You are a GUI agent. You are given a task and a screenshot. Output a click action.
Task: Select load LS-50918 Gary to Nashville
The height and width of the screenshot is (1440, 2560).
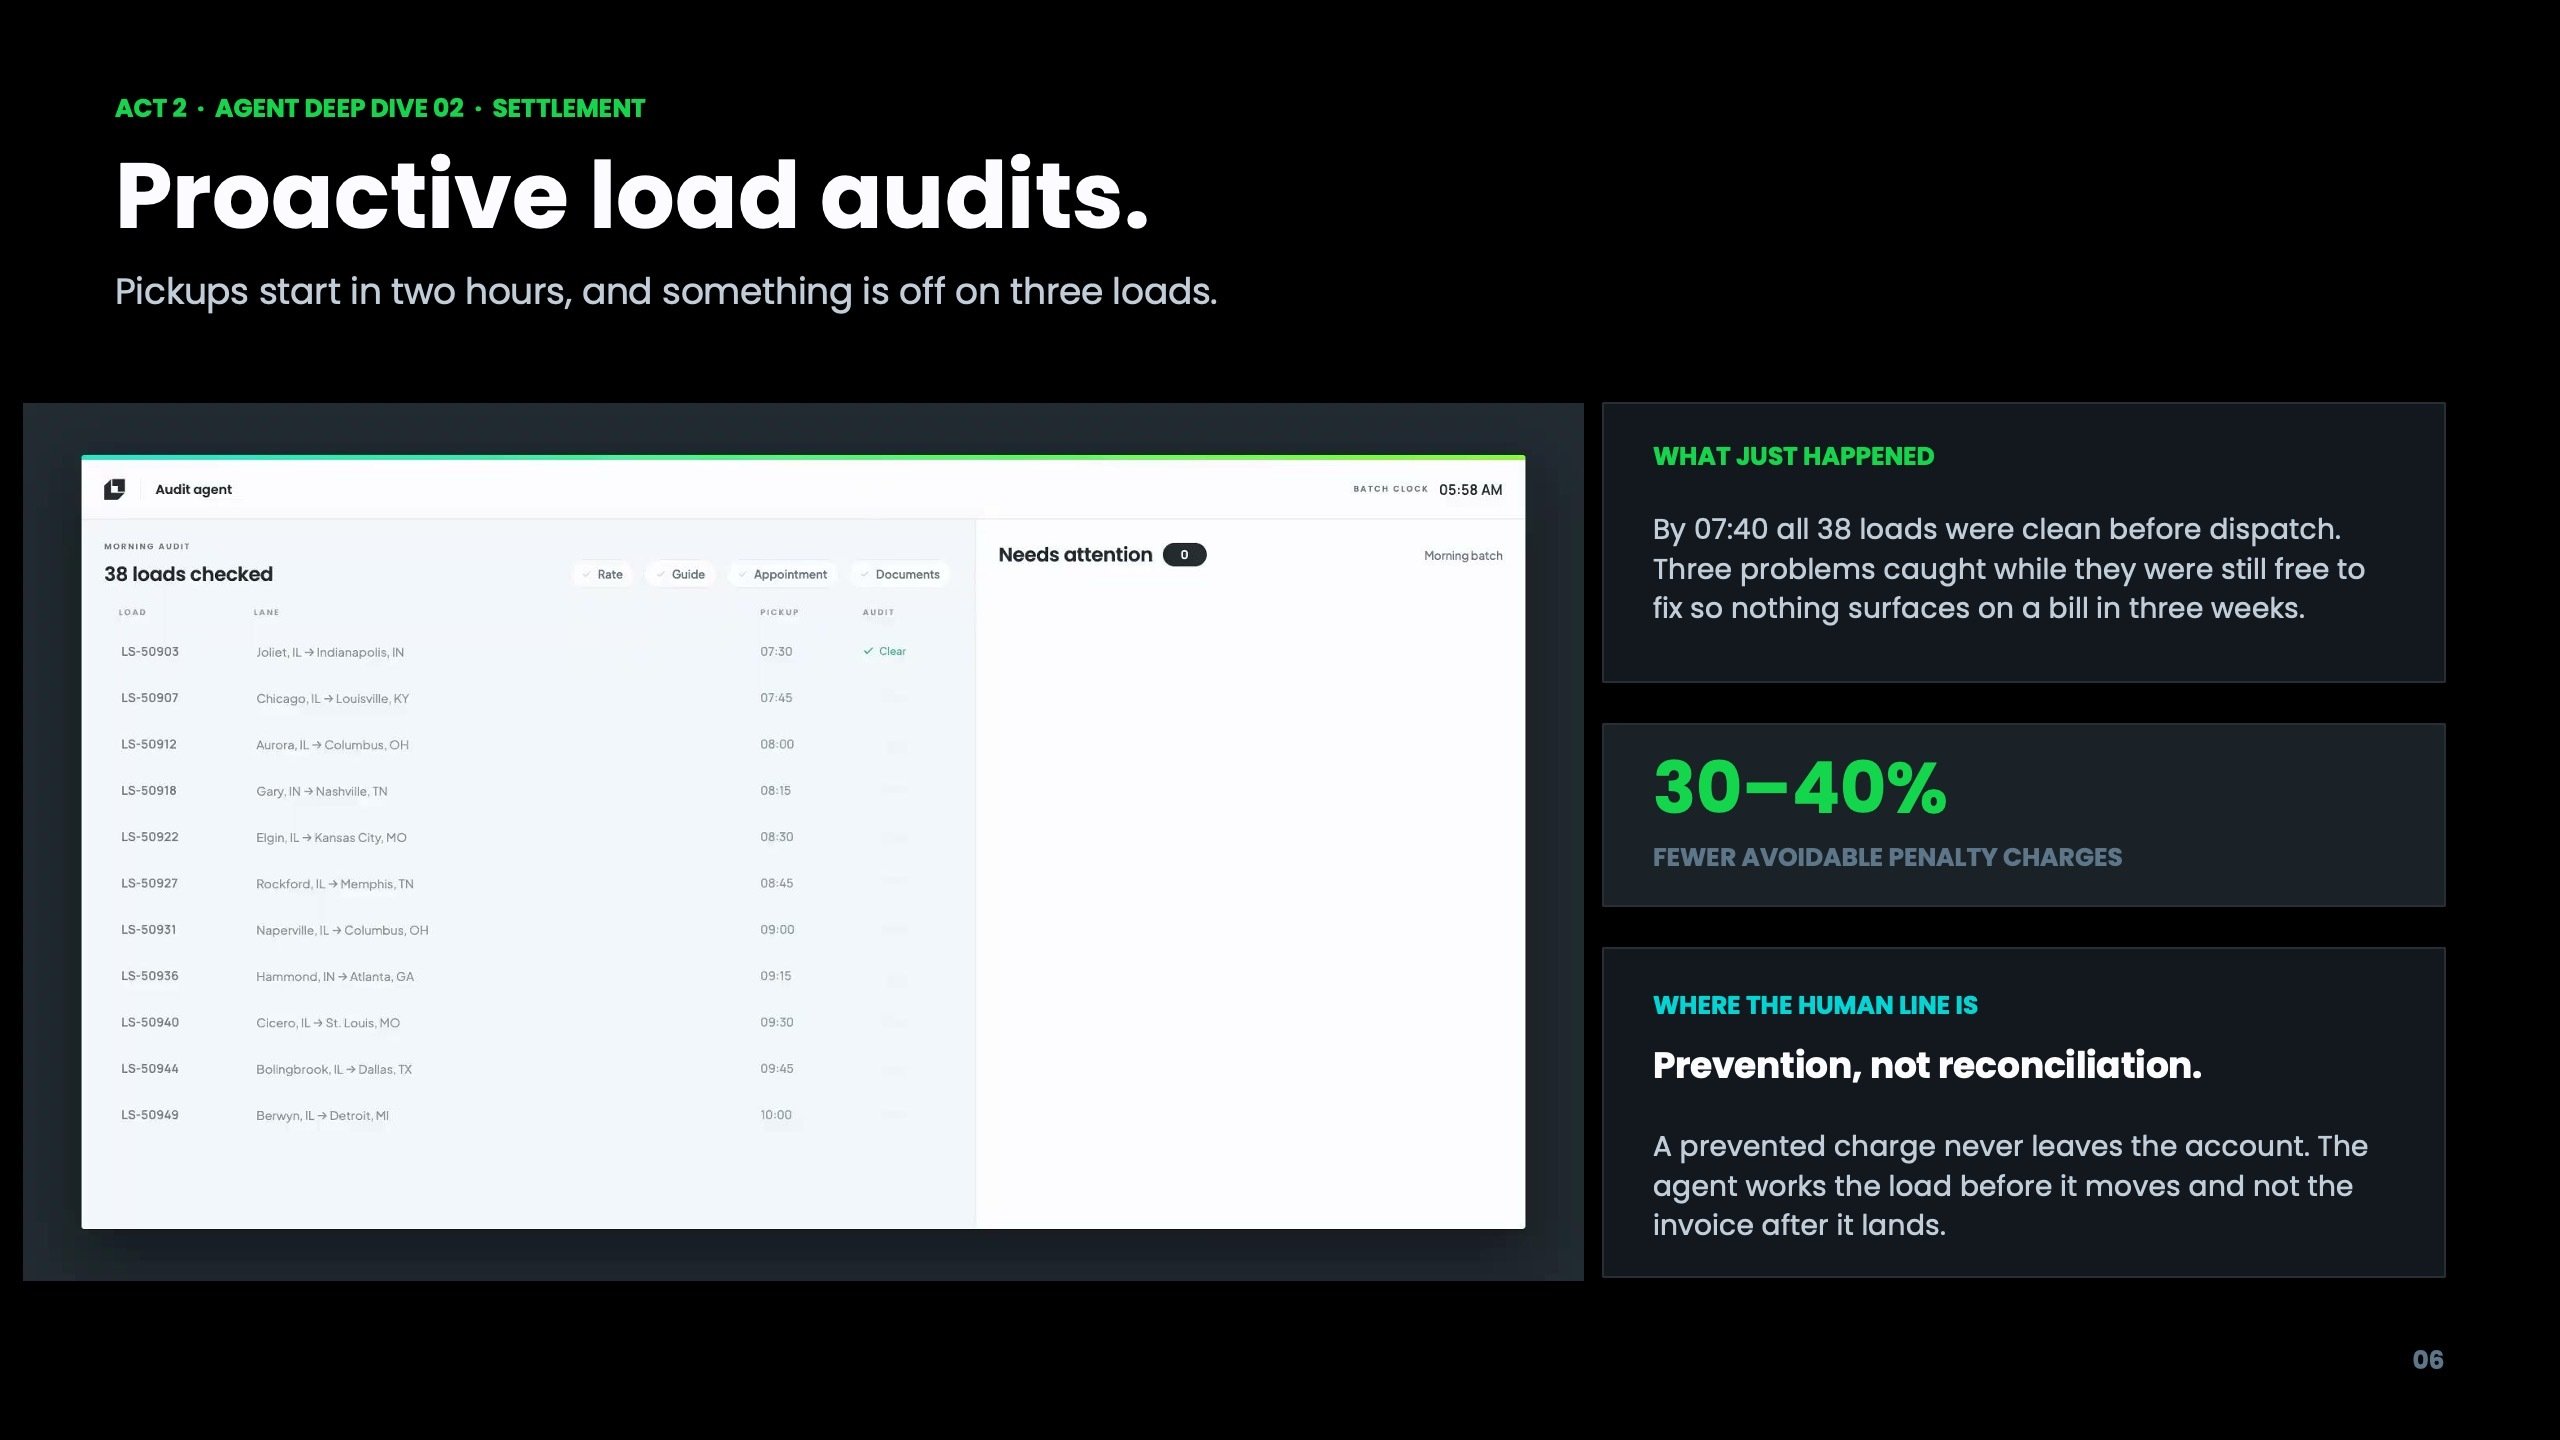pos(528,791)
